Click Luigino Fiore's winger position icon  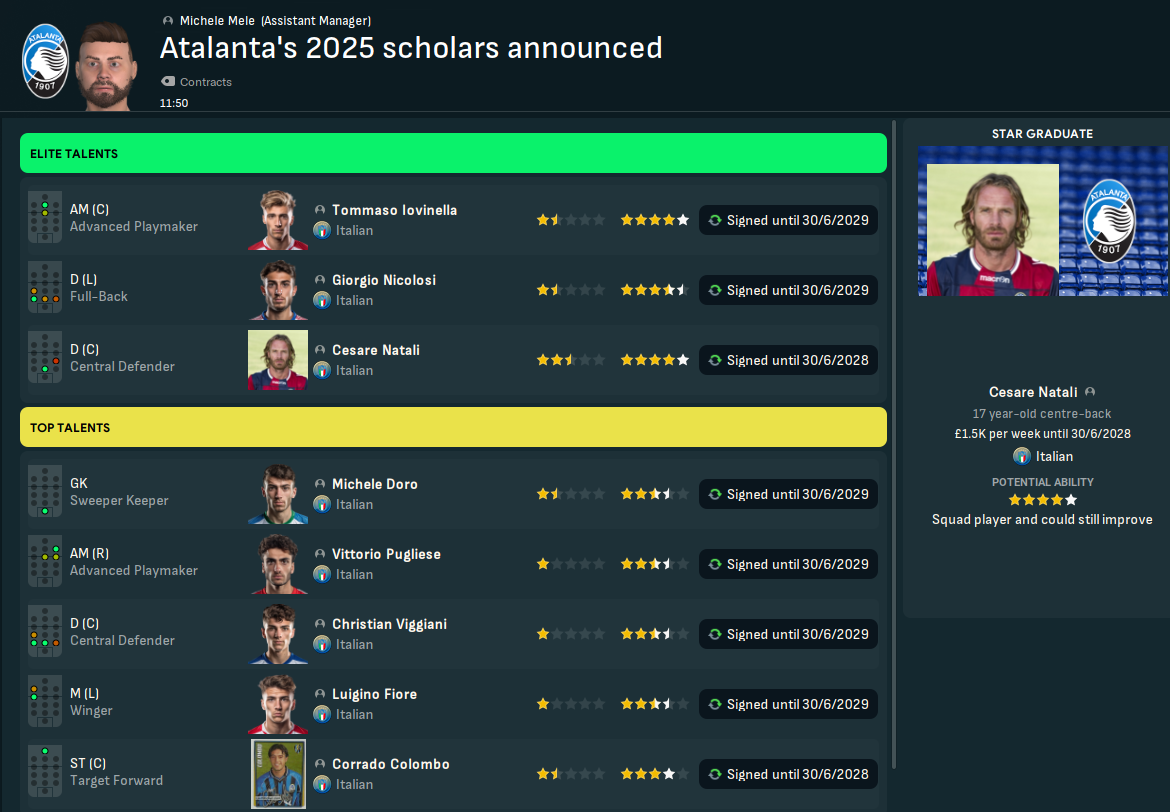tap(45, 702)
